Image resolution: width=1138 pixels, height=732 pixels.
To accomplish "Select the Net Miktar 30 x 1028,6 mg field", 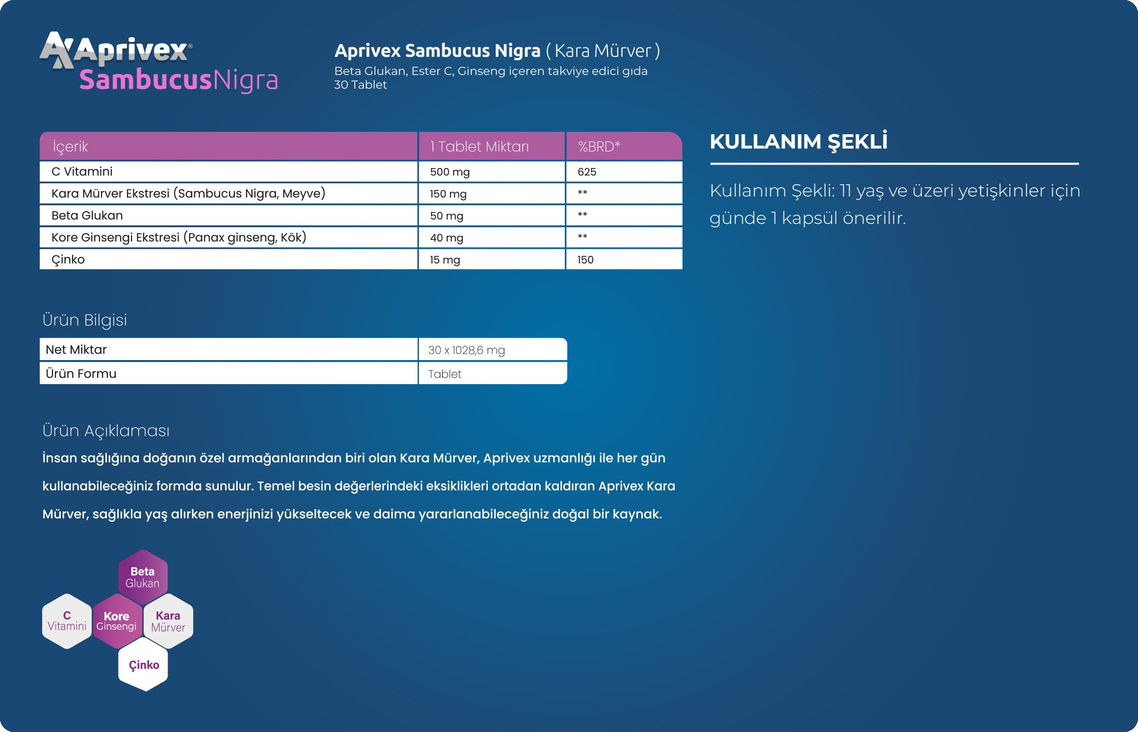I will pyautogui.click(x=491, y=350).
